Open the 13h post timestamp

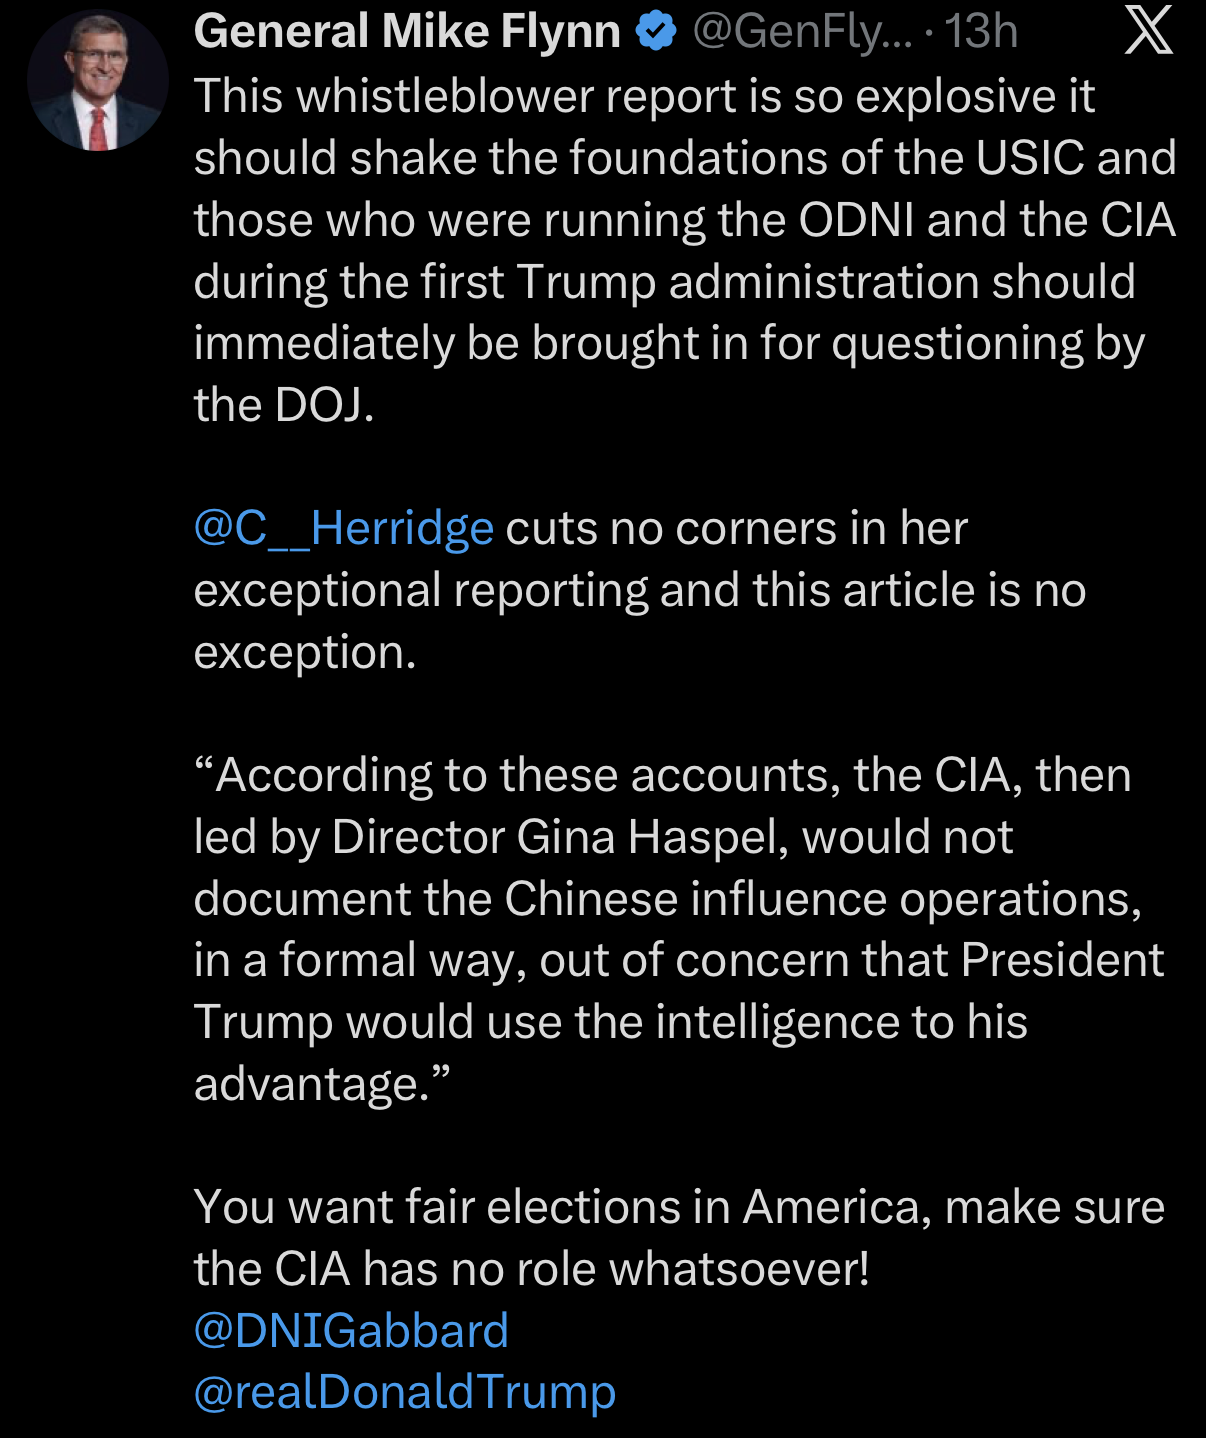click(x=981, y=32)
